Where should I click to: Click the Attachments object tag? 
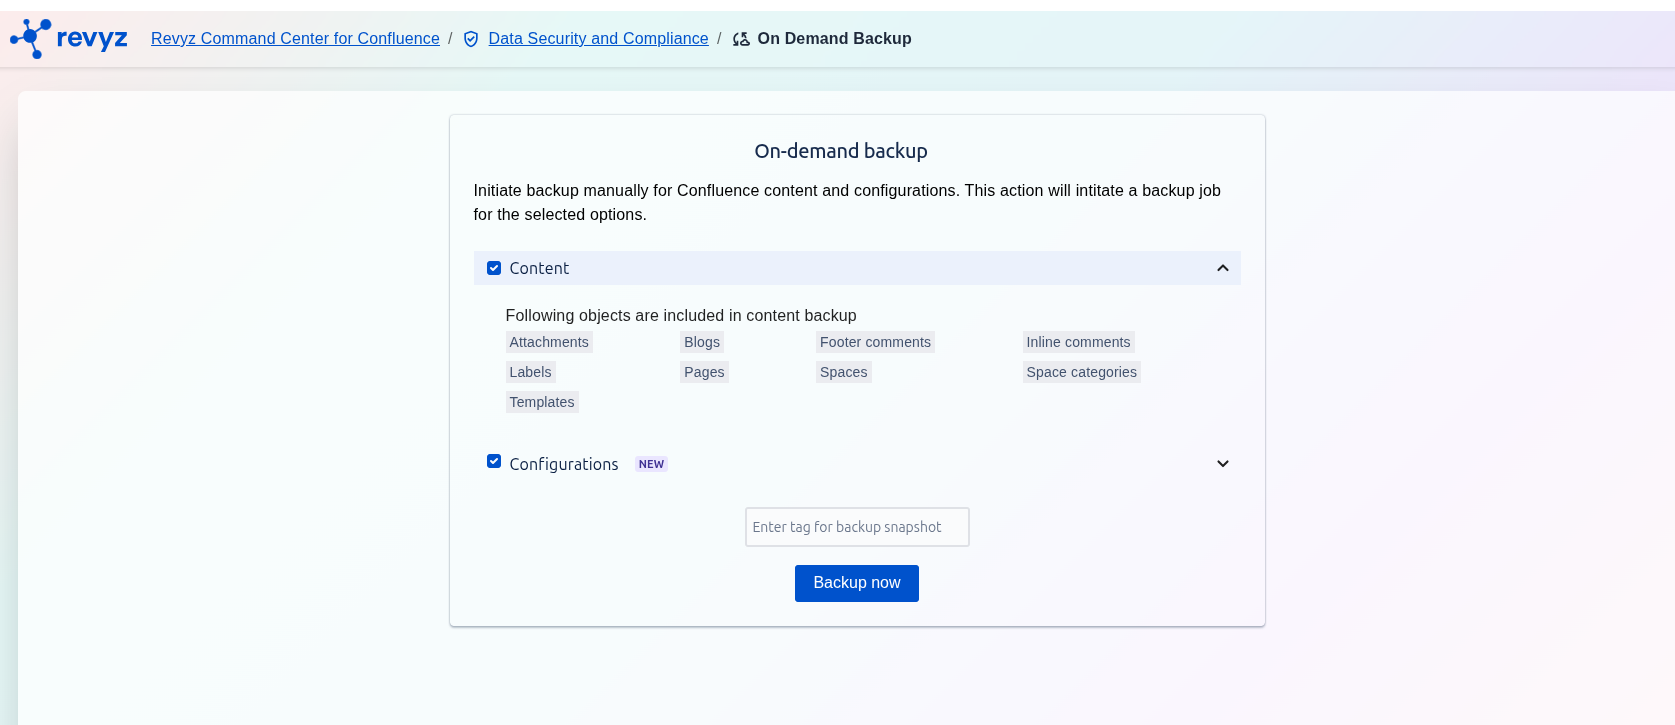tap(549, 342)
